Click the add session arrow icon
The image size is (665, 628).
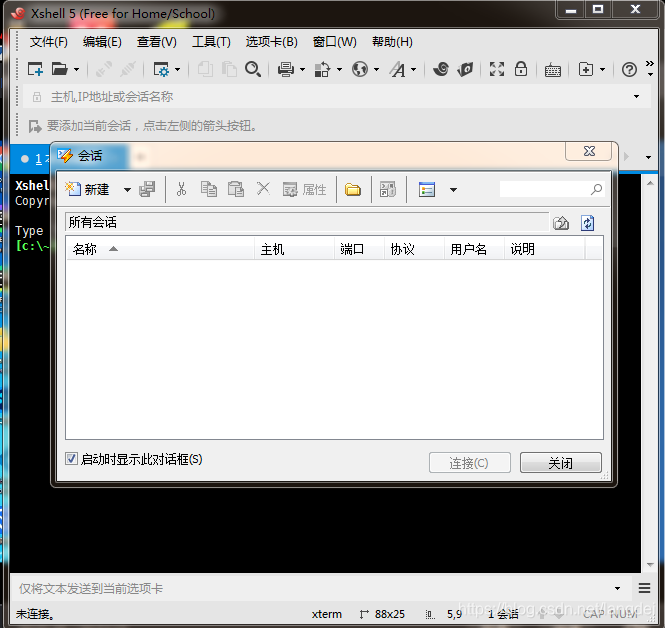coord(35,126)
